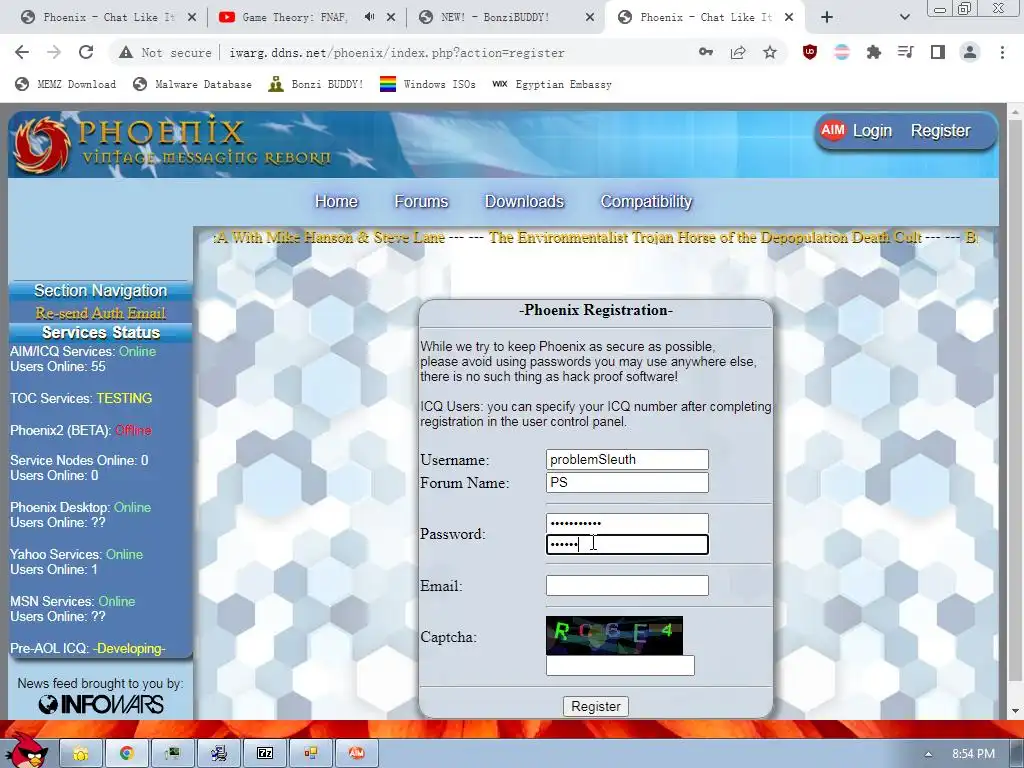Share this page via share icon
This screenshot has height=768, width=1024.
click(x=738, y=52)
